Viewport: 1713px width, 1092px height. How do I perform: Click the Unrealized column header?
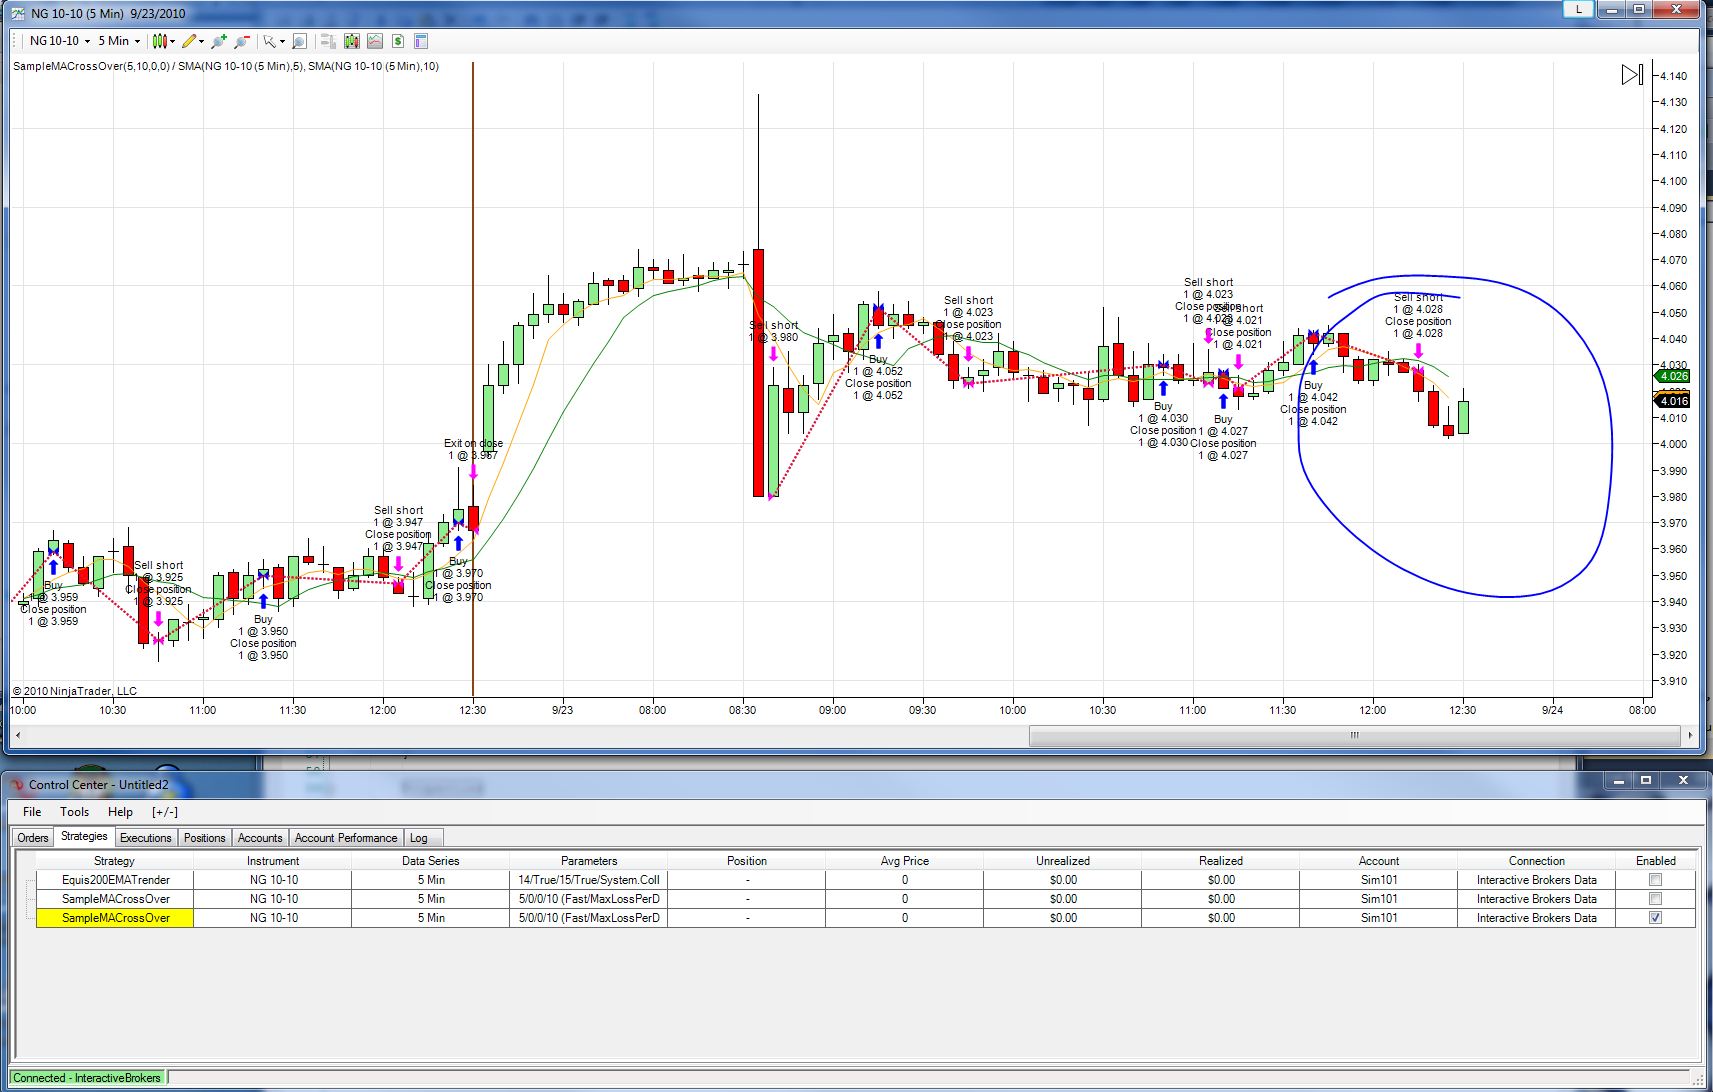point(1063,861)
